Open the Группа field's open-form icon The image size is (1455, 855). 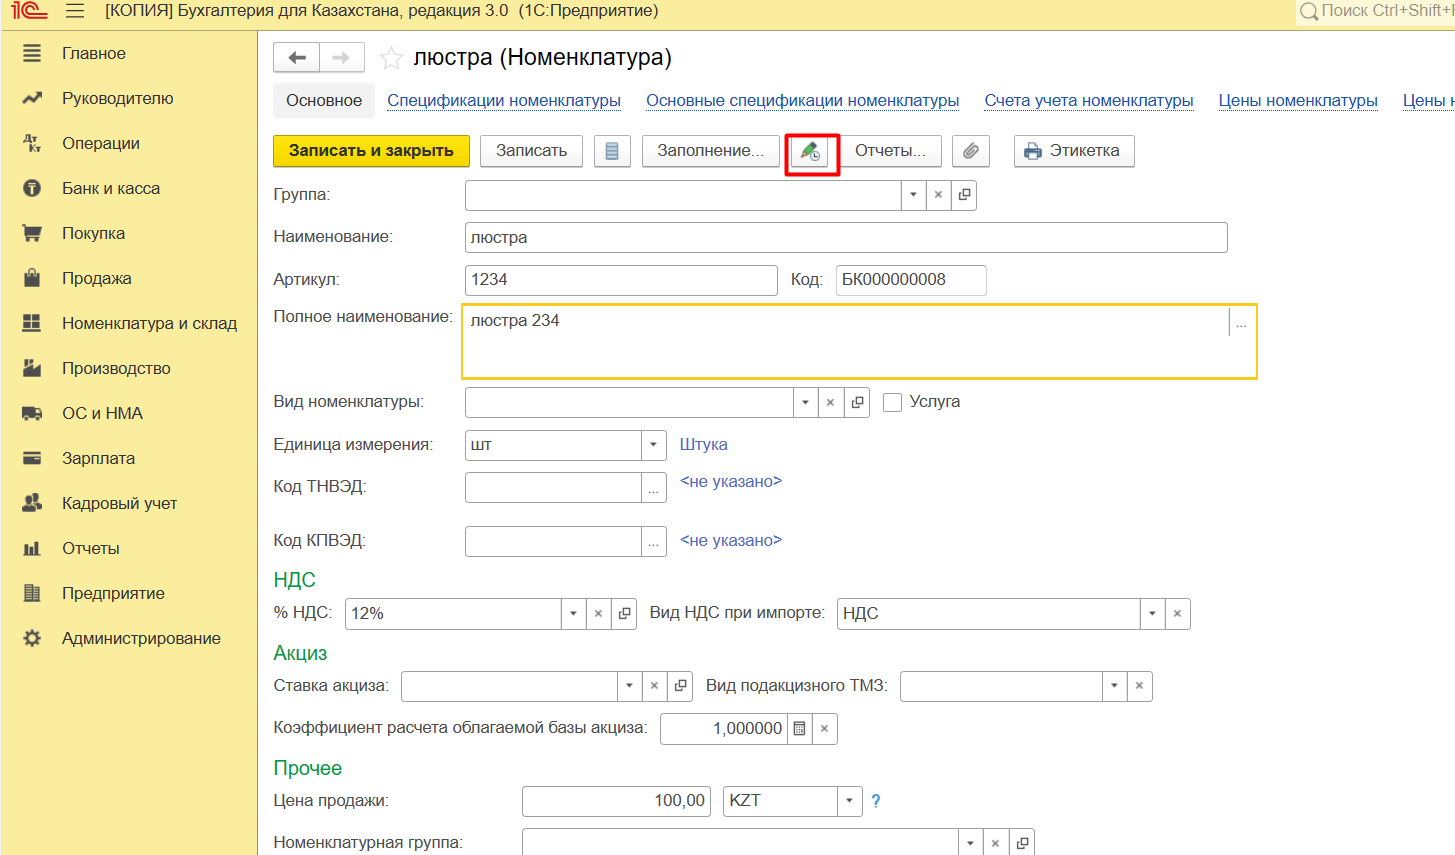click(964, 195)
